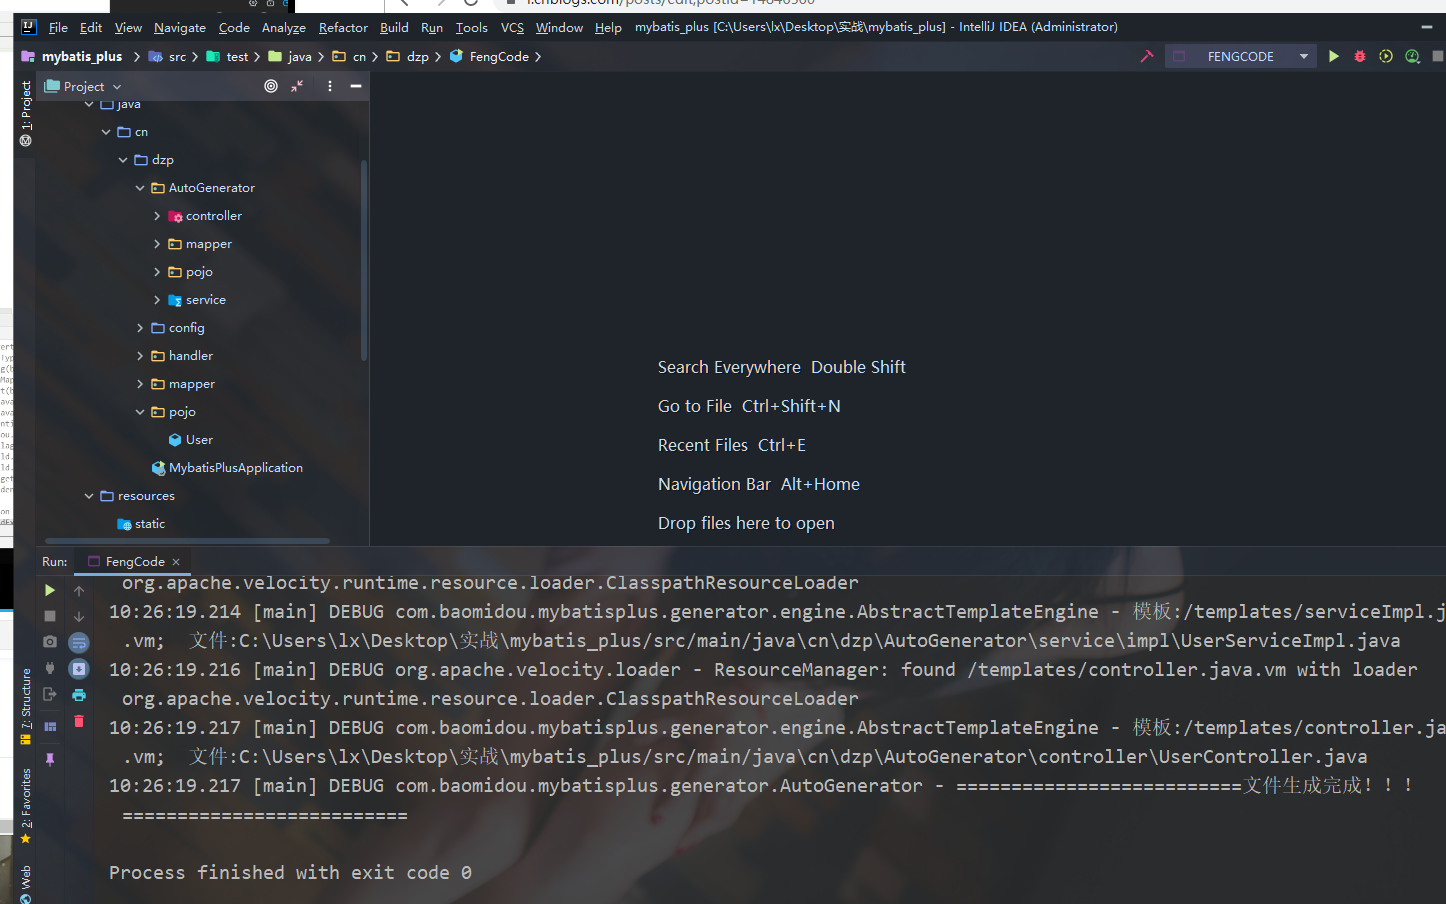
Task: Click the Collapse All icon in Project panel
Action: click(x=297, y=86)
